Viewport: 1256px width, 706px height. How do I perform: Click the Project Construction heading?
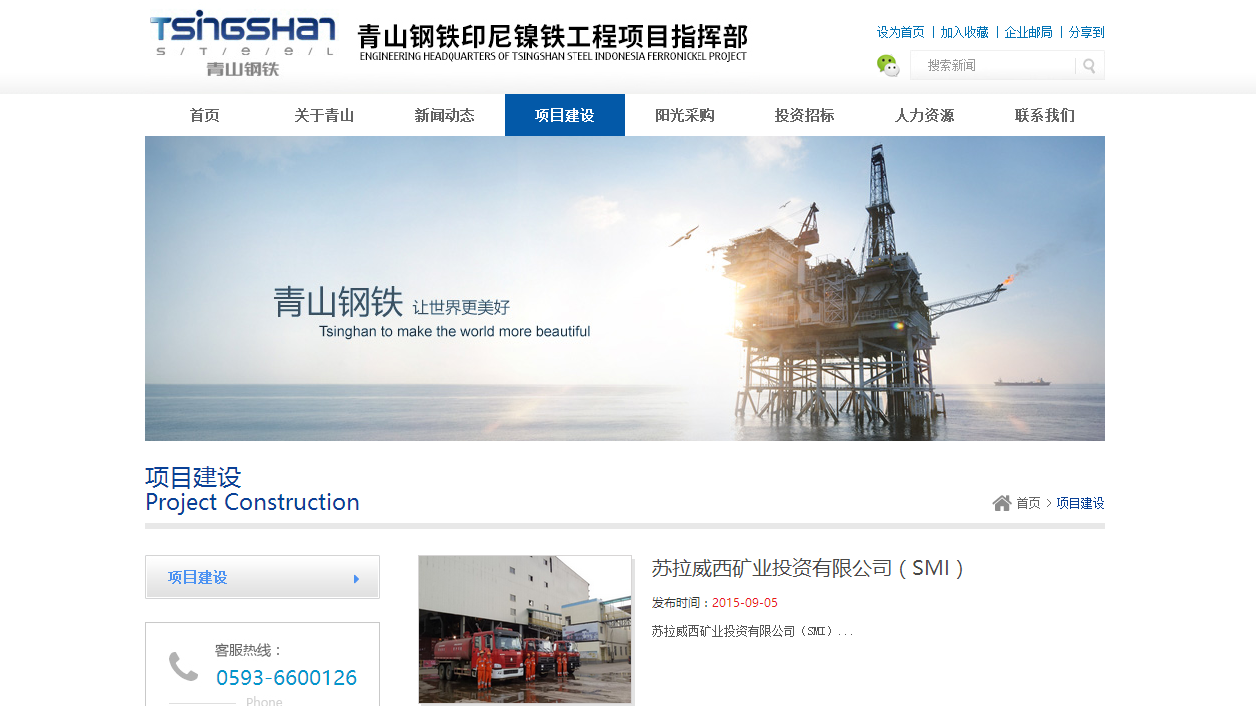point(252,502)
